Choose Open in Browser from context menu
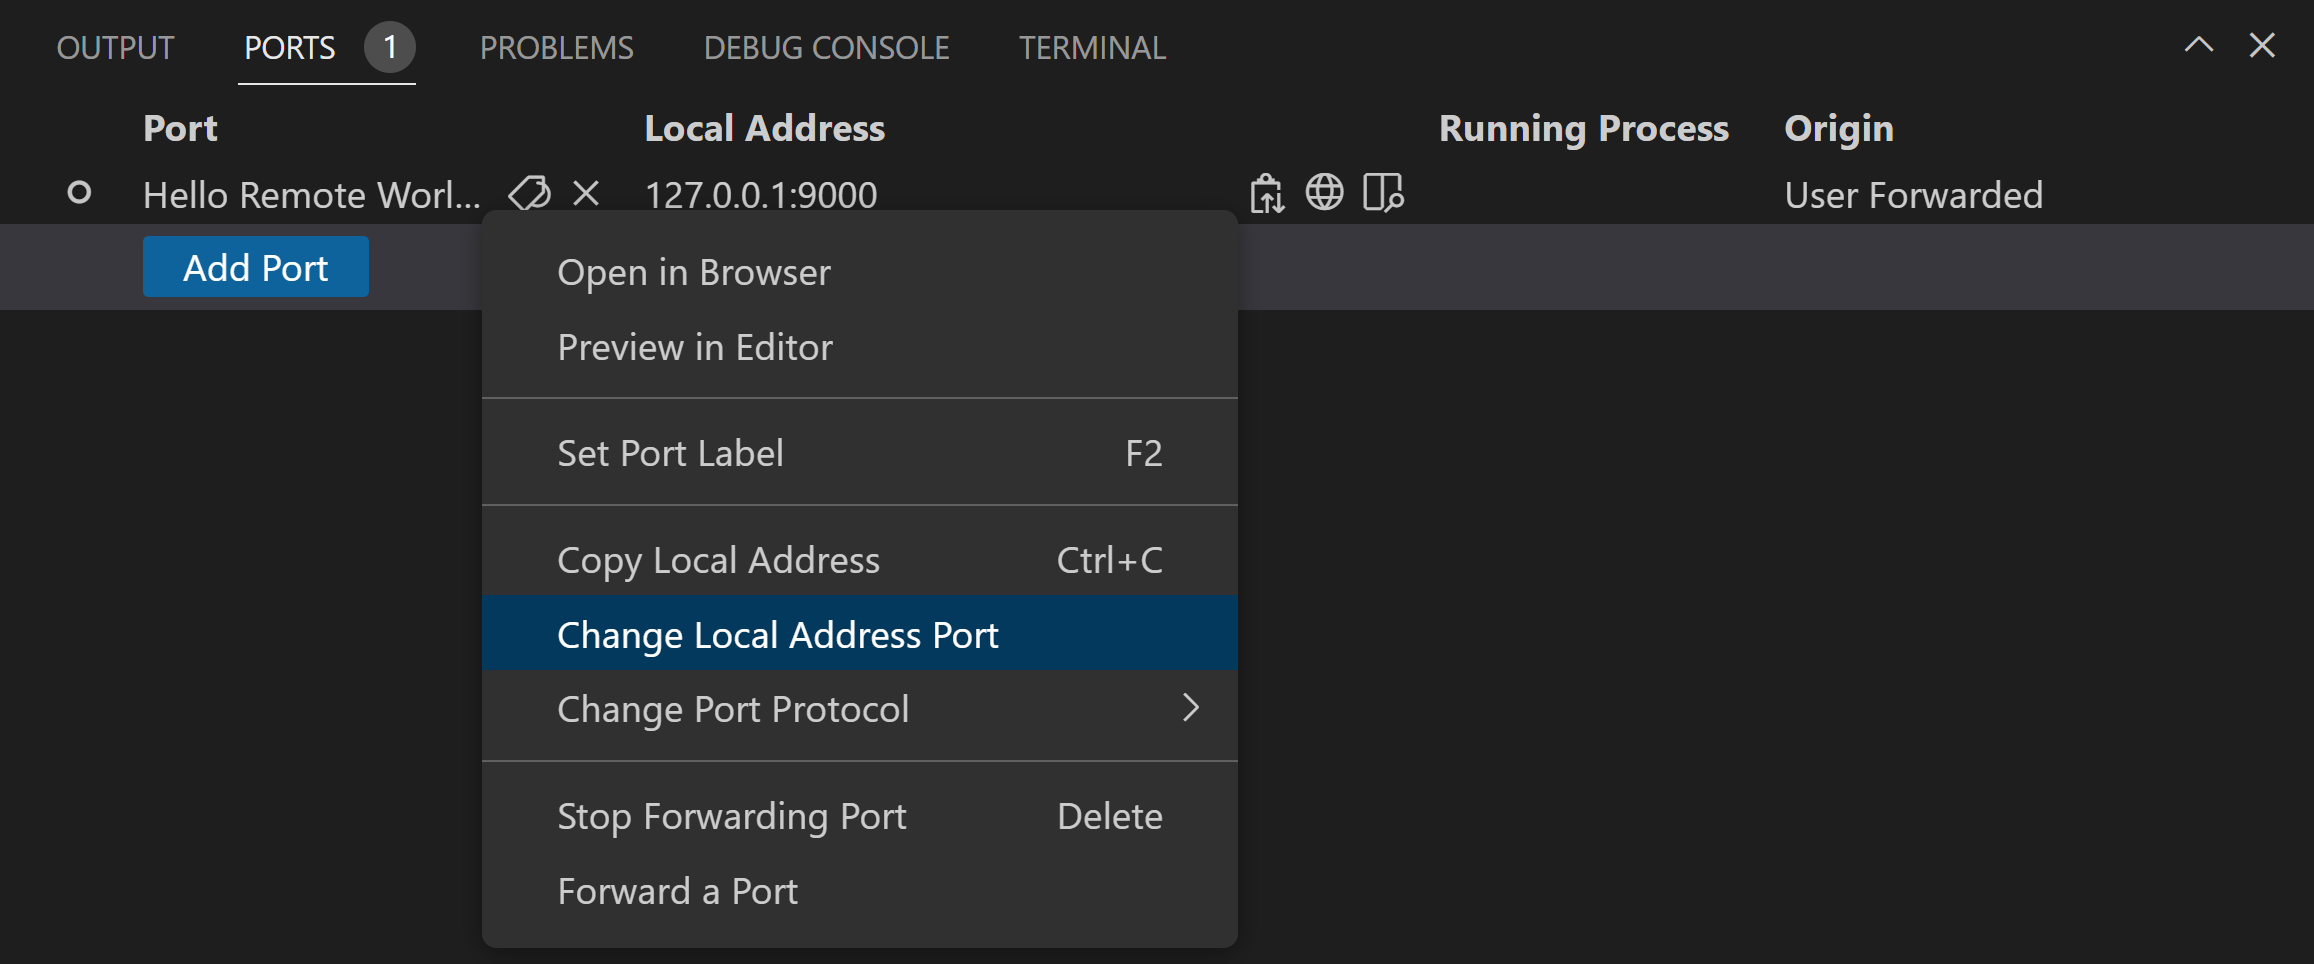 694,272
